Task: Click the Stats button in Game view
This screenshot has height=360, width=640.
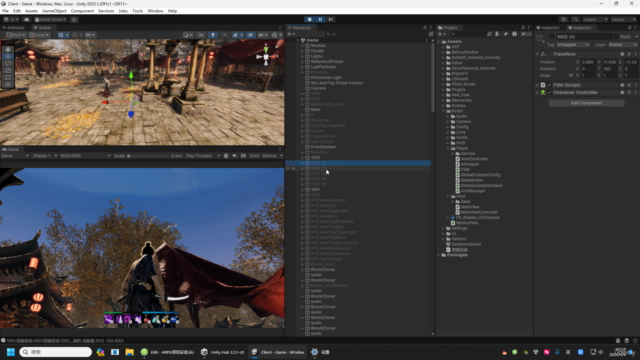Action: click(254, 156)
